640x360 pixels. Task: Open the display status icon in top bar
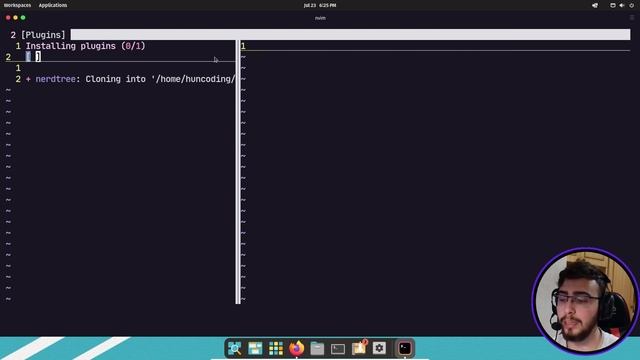pyautogui.click(x=613, y=5)
